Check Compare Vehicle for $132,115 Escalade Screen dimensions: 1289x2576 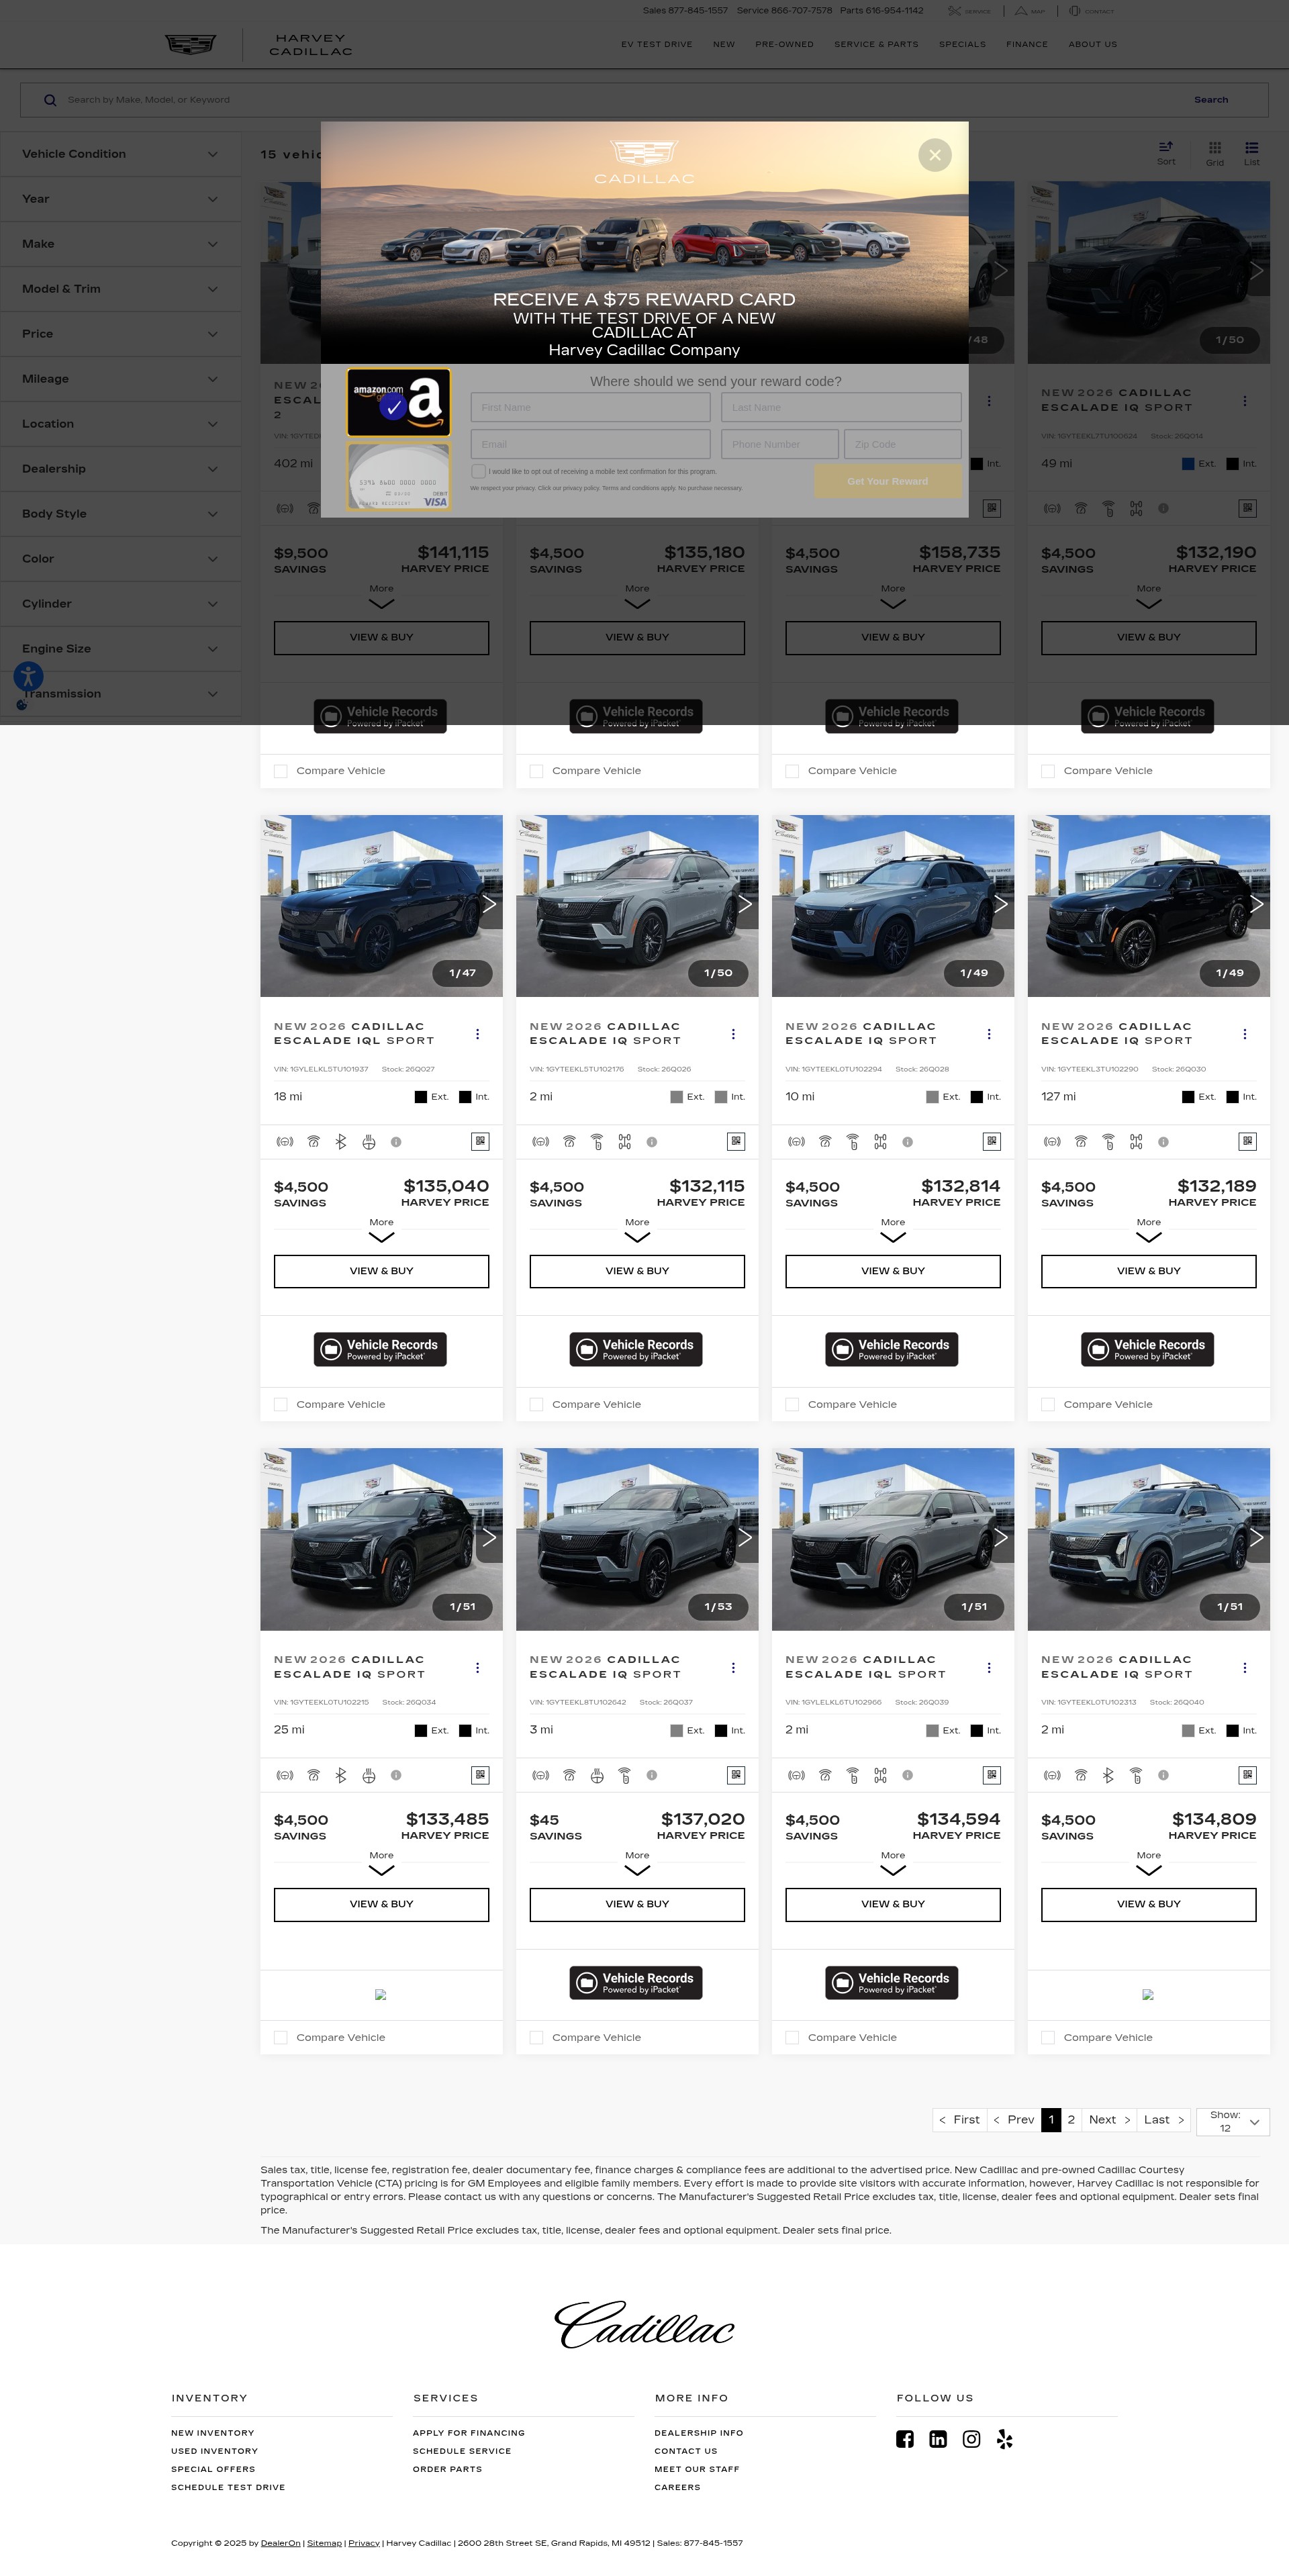tap(537, 1404)
